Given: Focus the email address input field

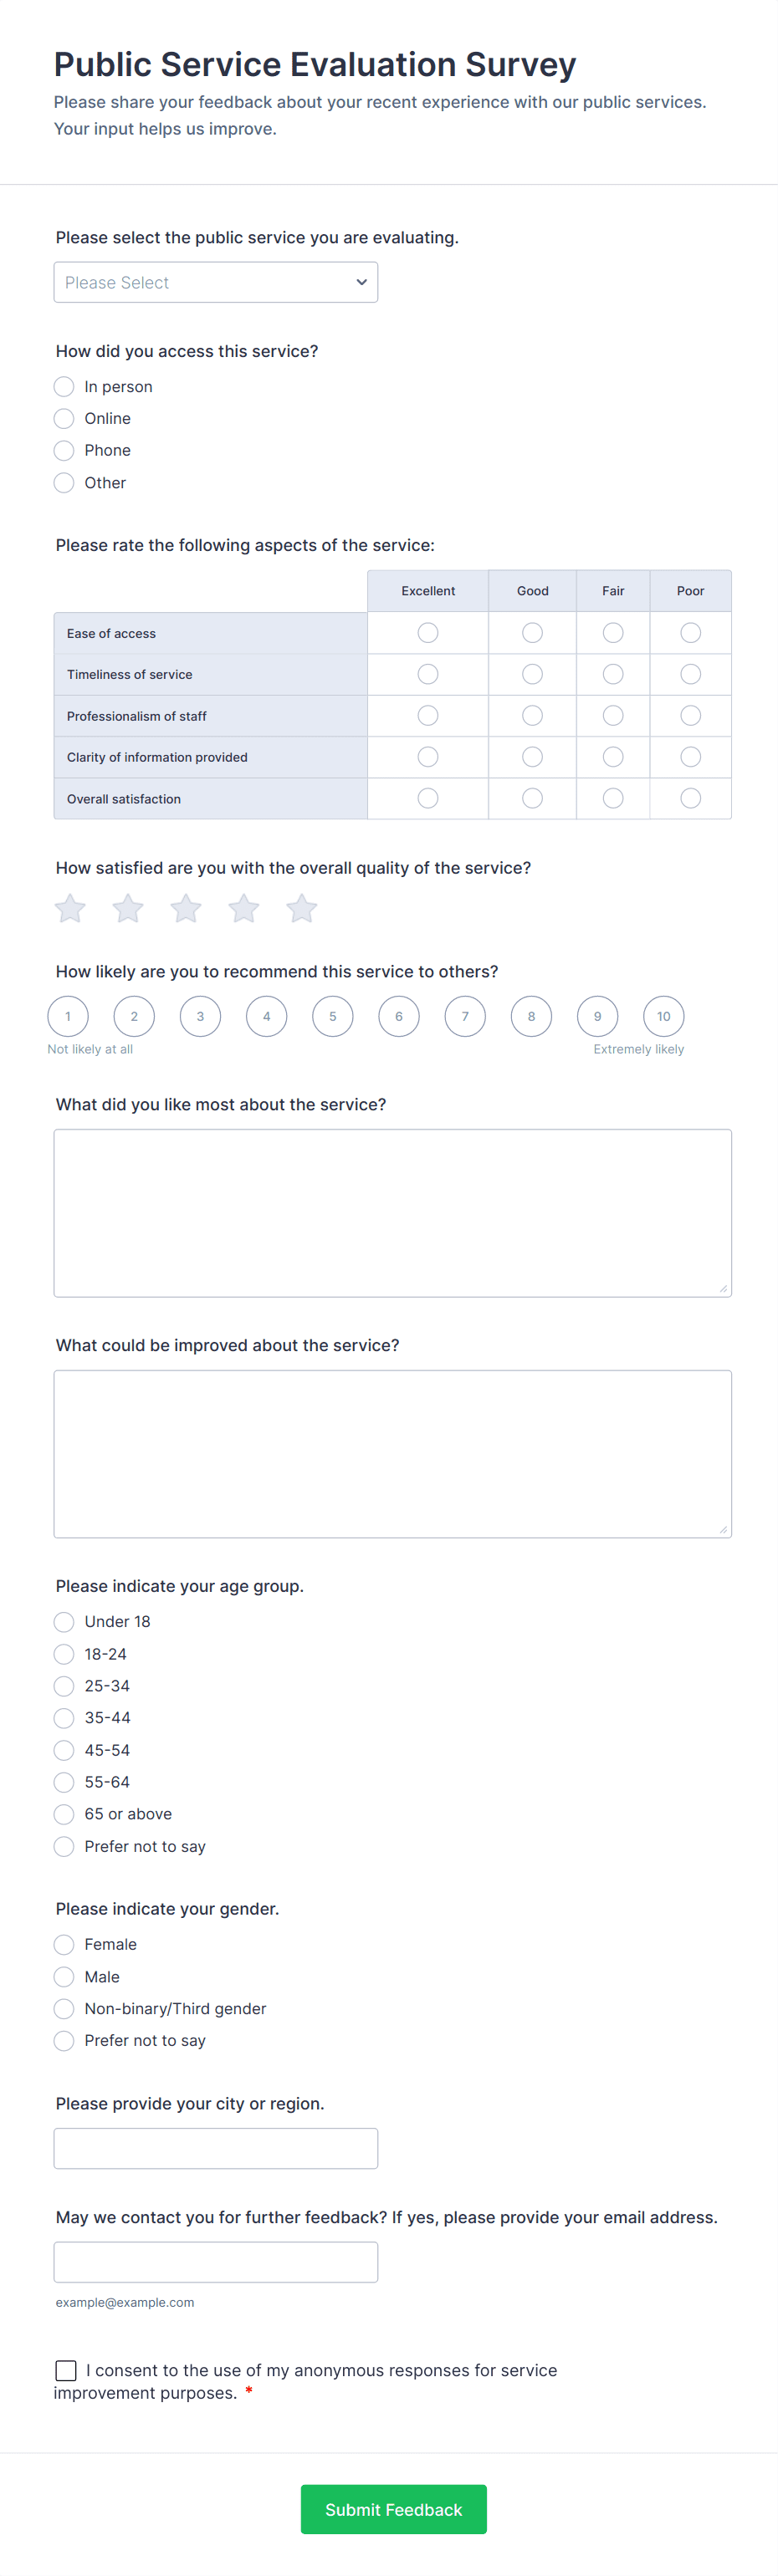Looking at the screenshot, I should [216, 2262].
